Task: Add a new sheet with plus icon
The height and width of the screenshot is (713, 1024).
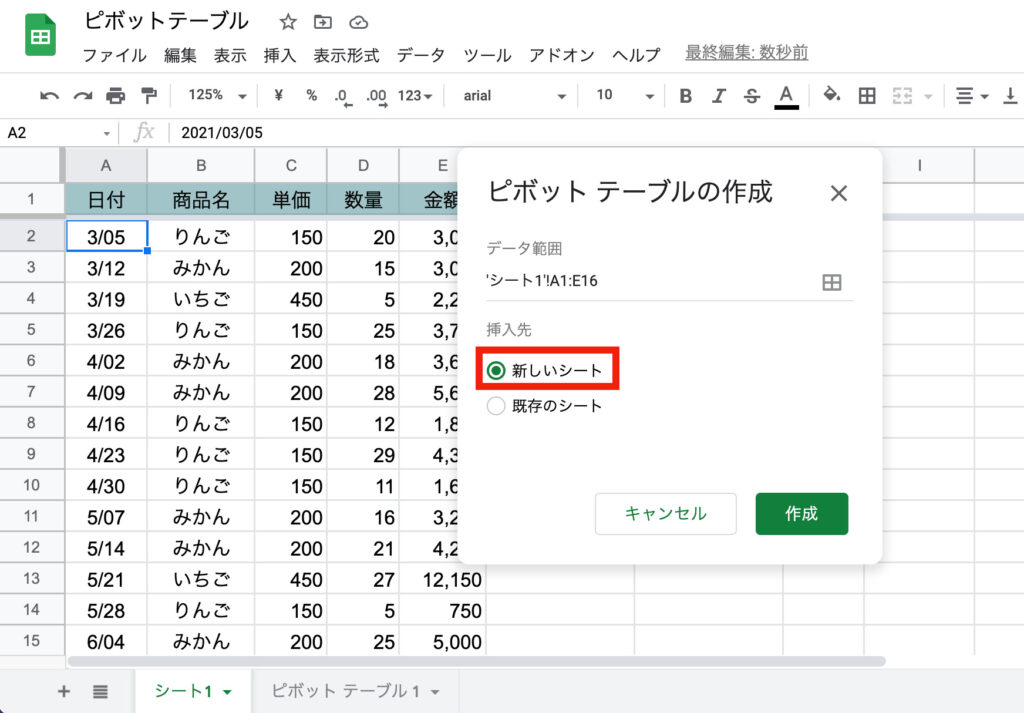Action: tap(63, 691)
